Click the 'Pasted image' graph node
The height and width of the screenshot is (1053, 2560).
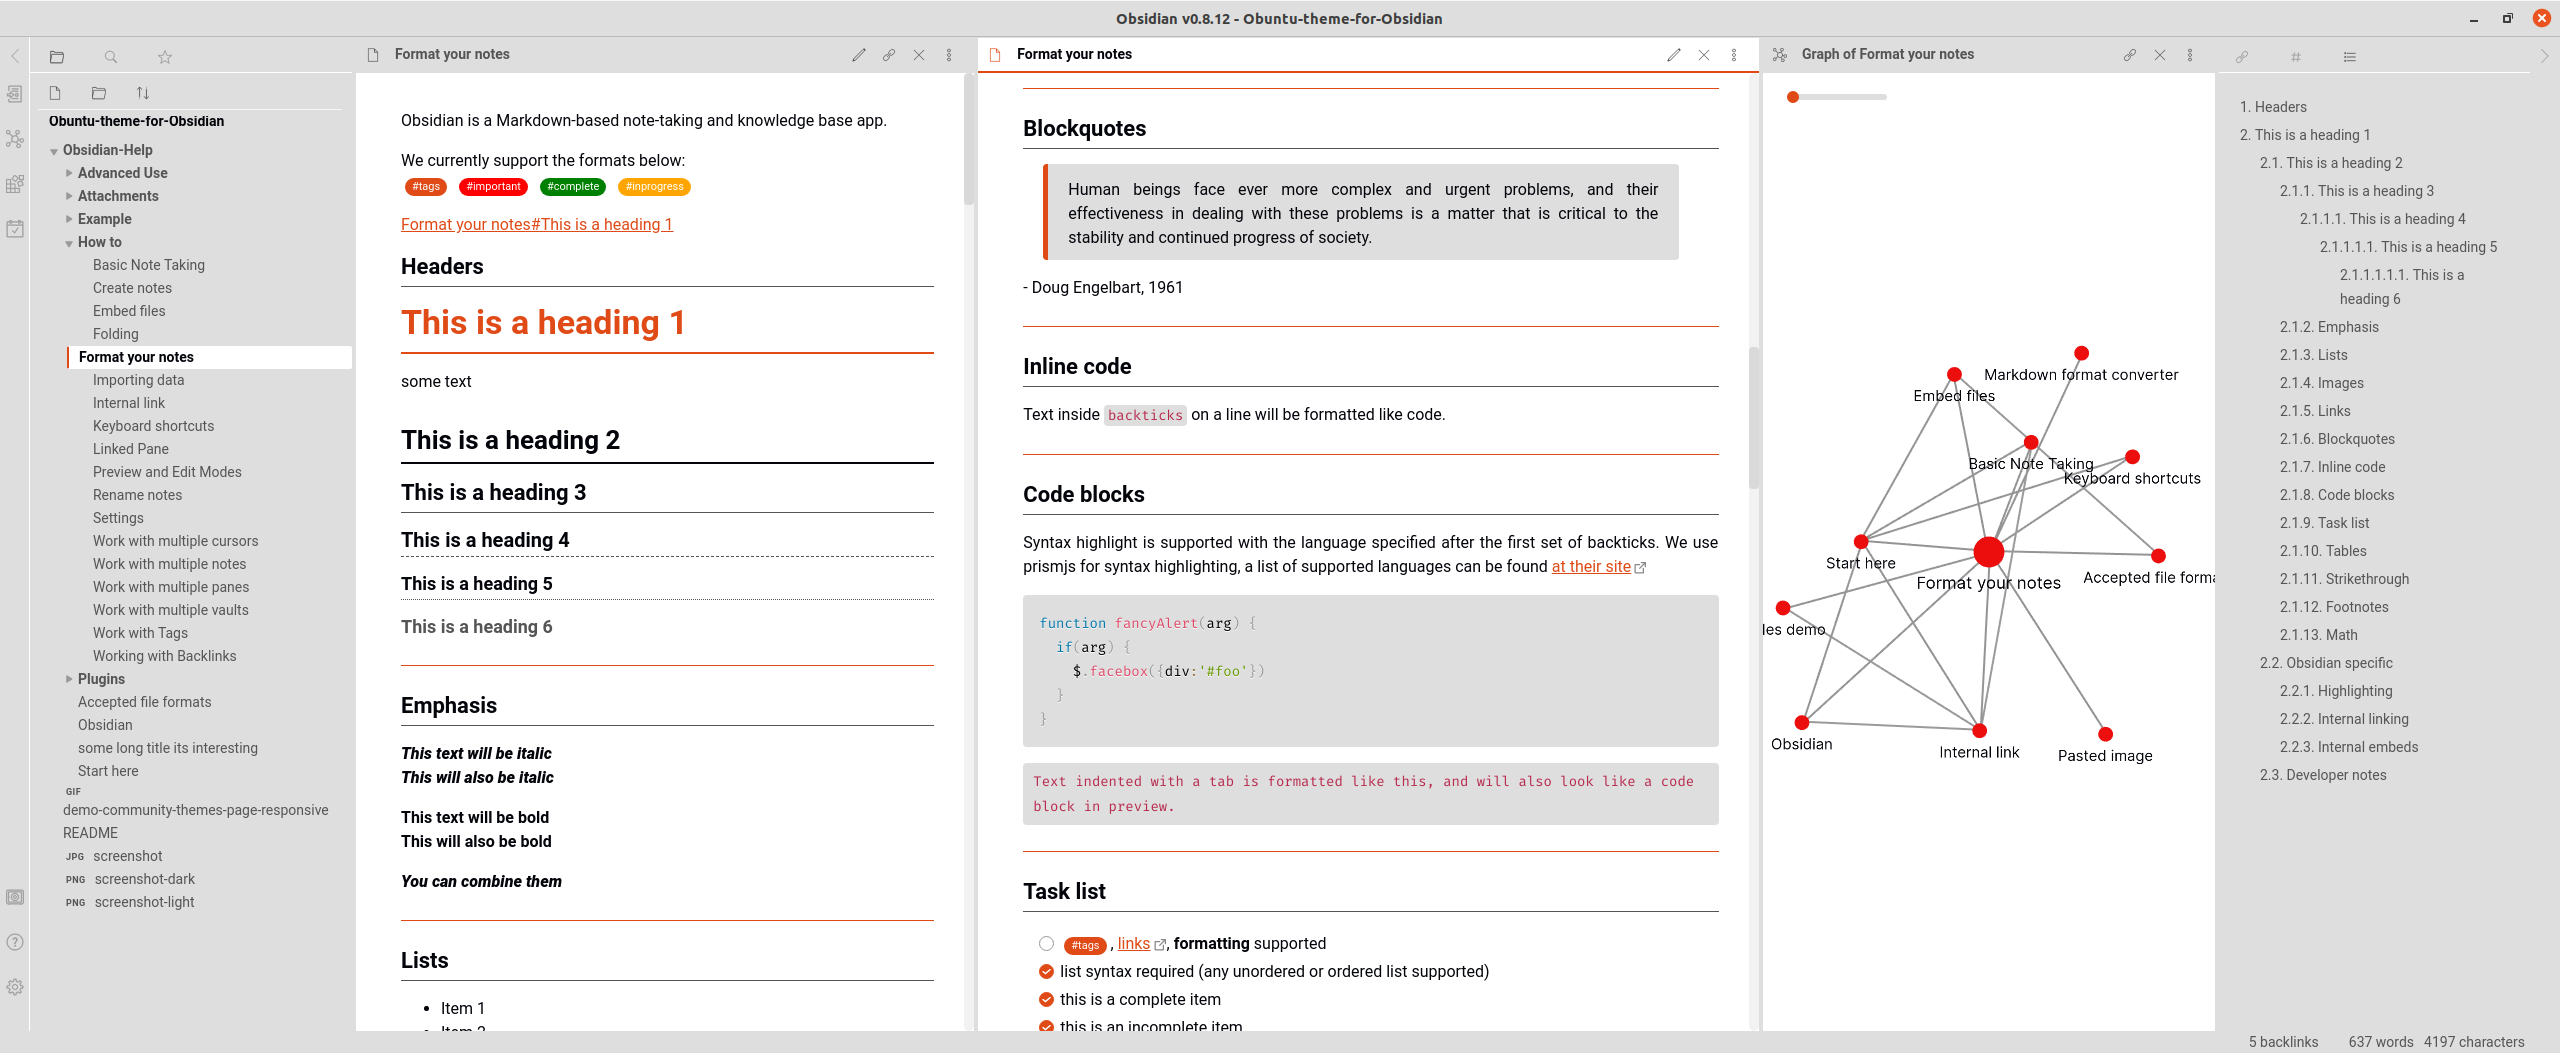[2105, 734]
